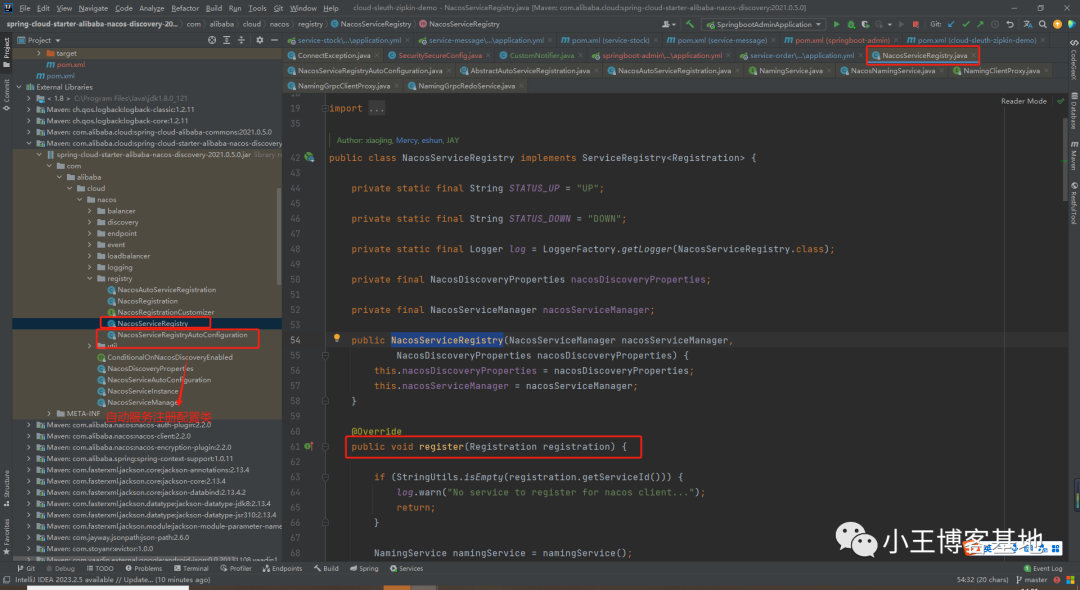Click the master Git branch in status bar
1080x590 pixels.
1031,580
